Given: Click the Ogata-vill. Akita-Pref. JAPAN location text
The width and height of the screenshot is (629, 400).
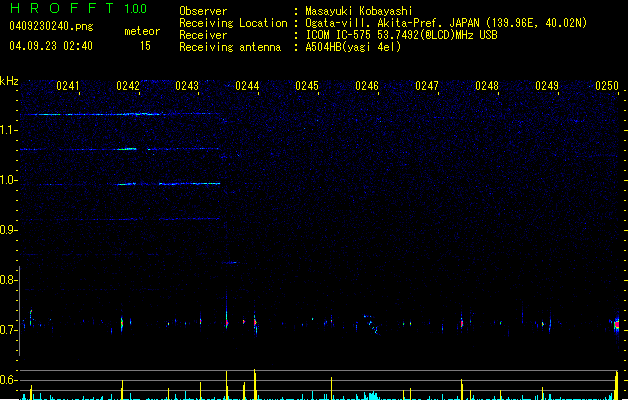Looking at the screenshot, I should click(x=446, y=23).
